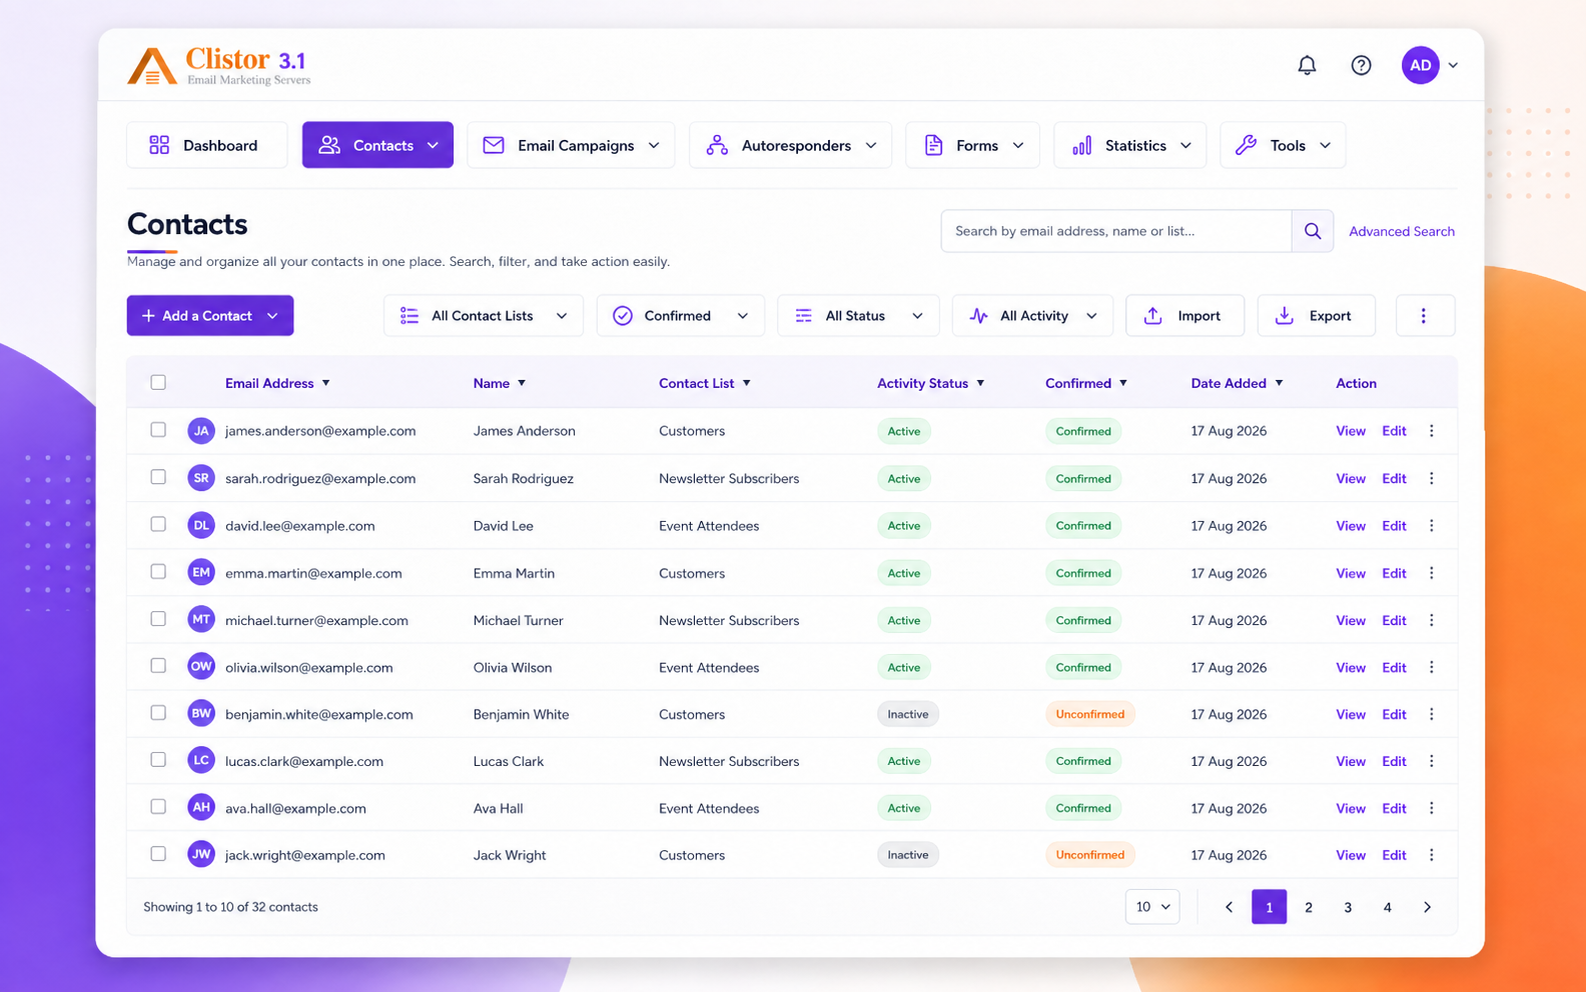1586x992 pixels.
Task: Check the box for Benjamin White
Action: (158, 713)
